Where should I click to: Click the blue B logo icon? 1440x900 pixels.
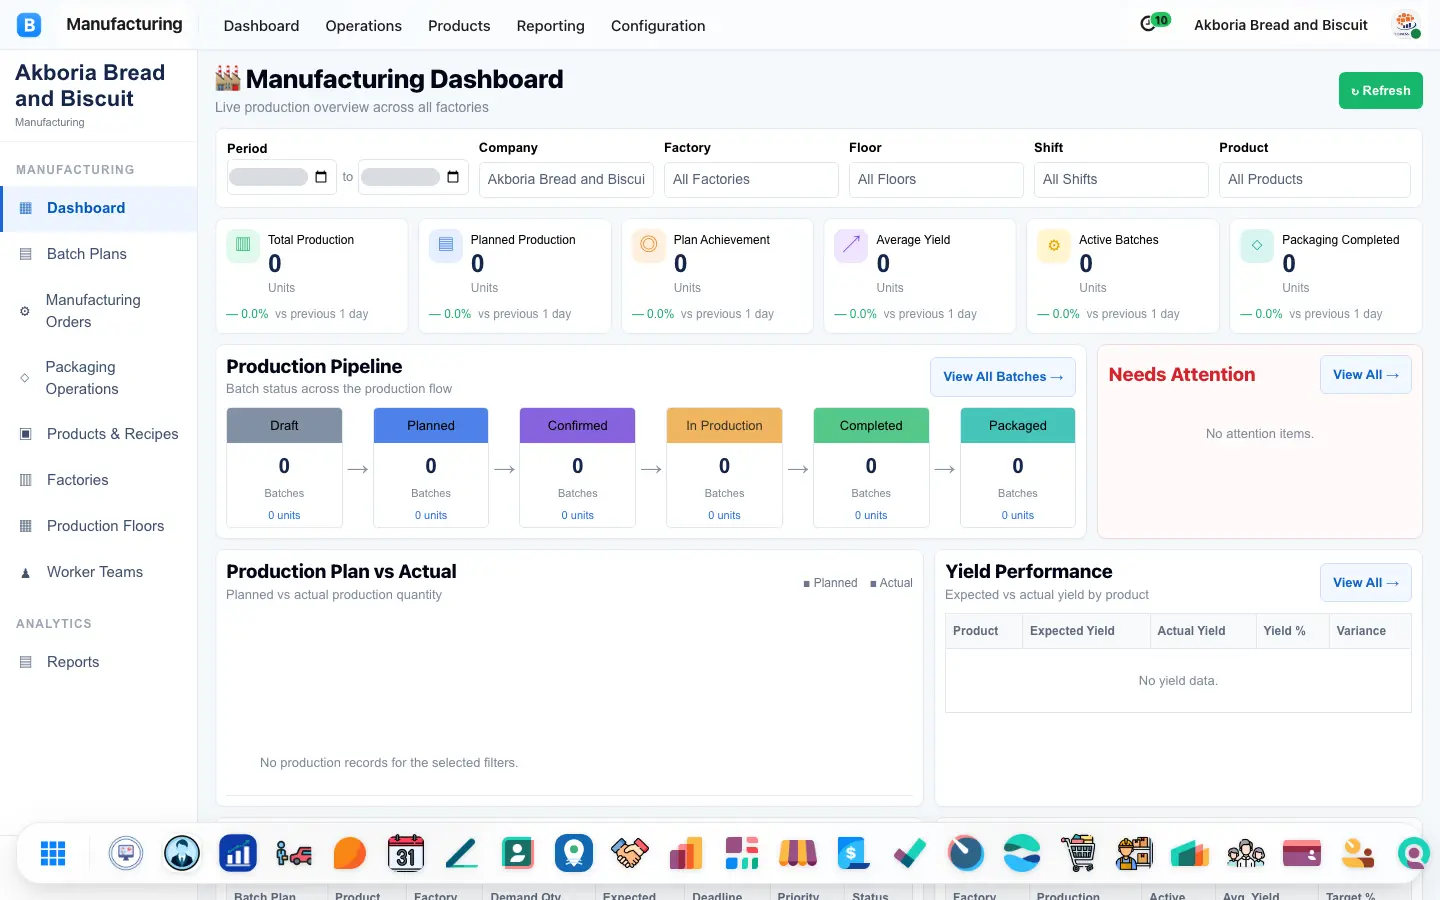click(29, 25)
